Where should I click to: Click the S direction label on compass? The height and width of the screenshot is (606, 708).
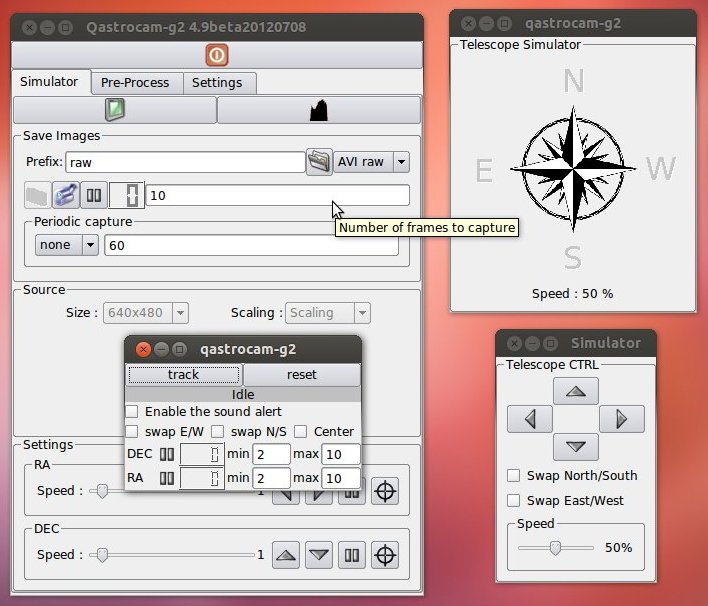[x=573, y=257]
